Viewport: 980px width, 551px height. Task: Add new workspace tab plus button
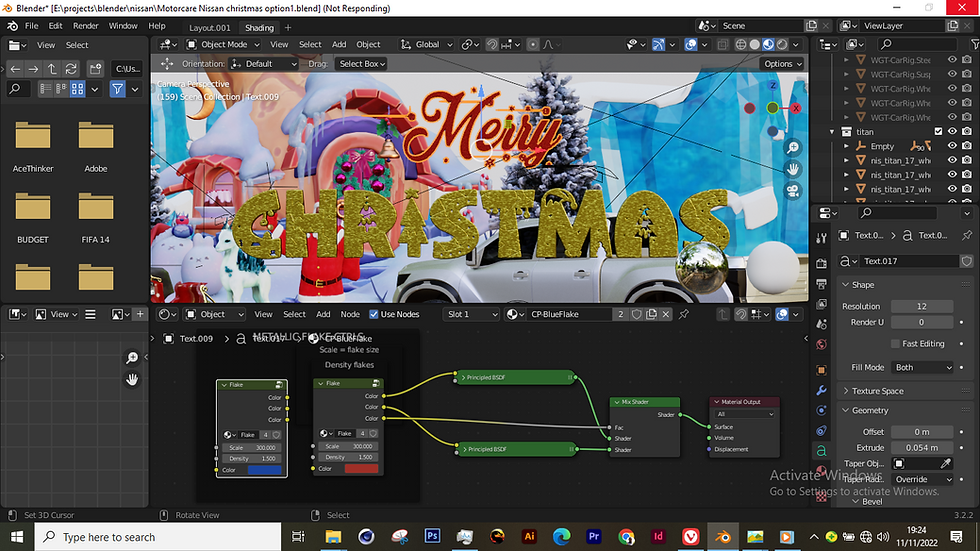288,27
